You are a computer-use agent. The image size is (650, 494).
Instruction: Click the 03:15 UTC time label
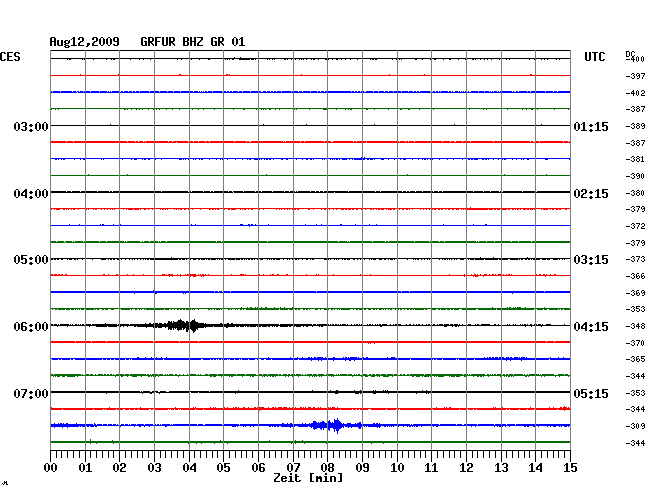coord(591,260)
